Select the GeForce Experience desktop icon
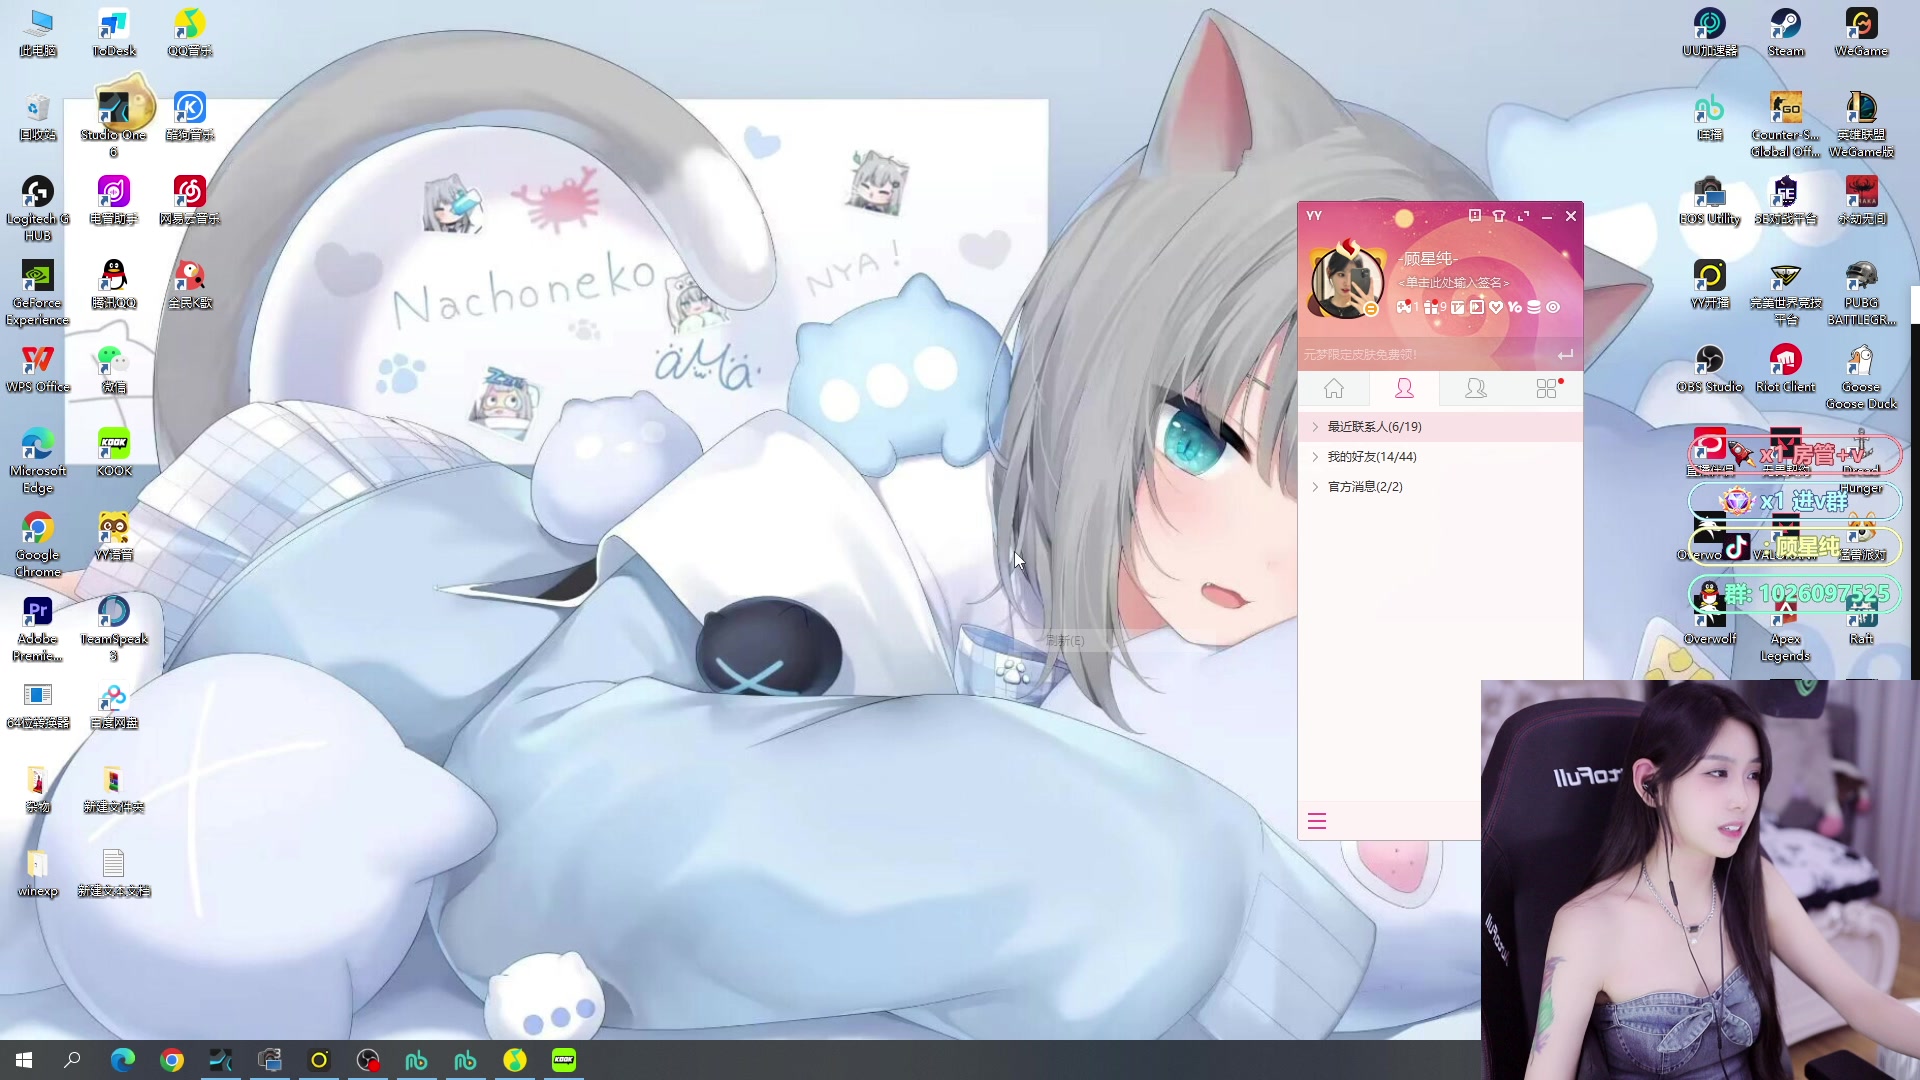This screenshot has height=1080, width=1920. pyautogui.click(x=37, y=291)
